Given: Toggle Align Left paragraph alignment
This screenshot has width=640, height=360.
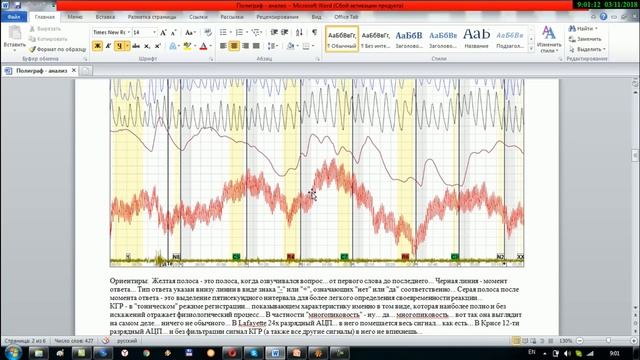Looking at the screenshot, I should click(223, 46).
